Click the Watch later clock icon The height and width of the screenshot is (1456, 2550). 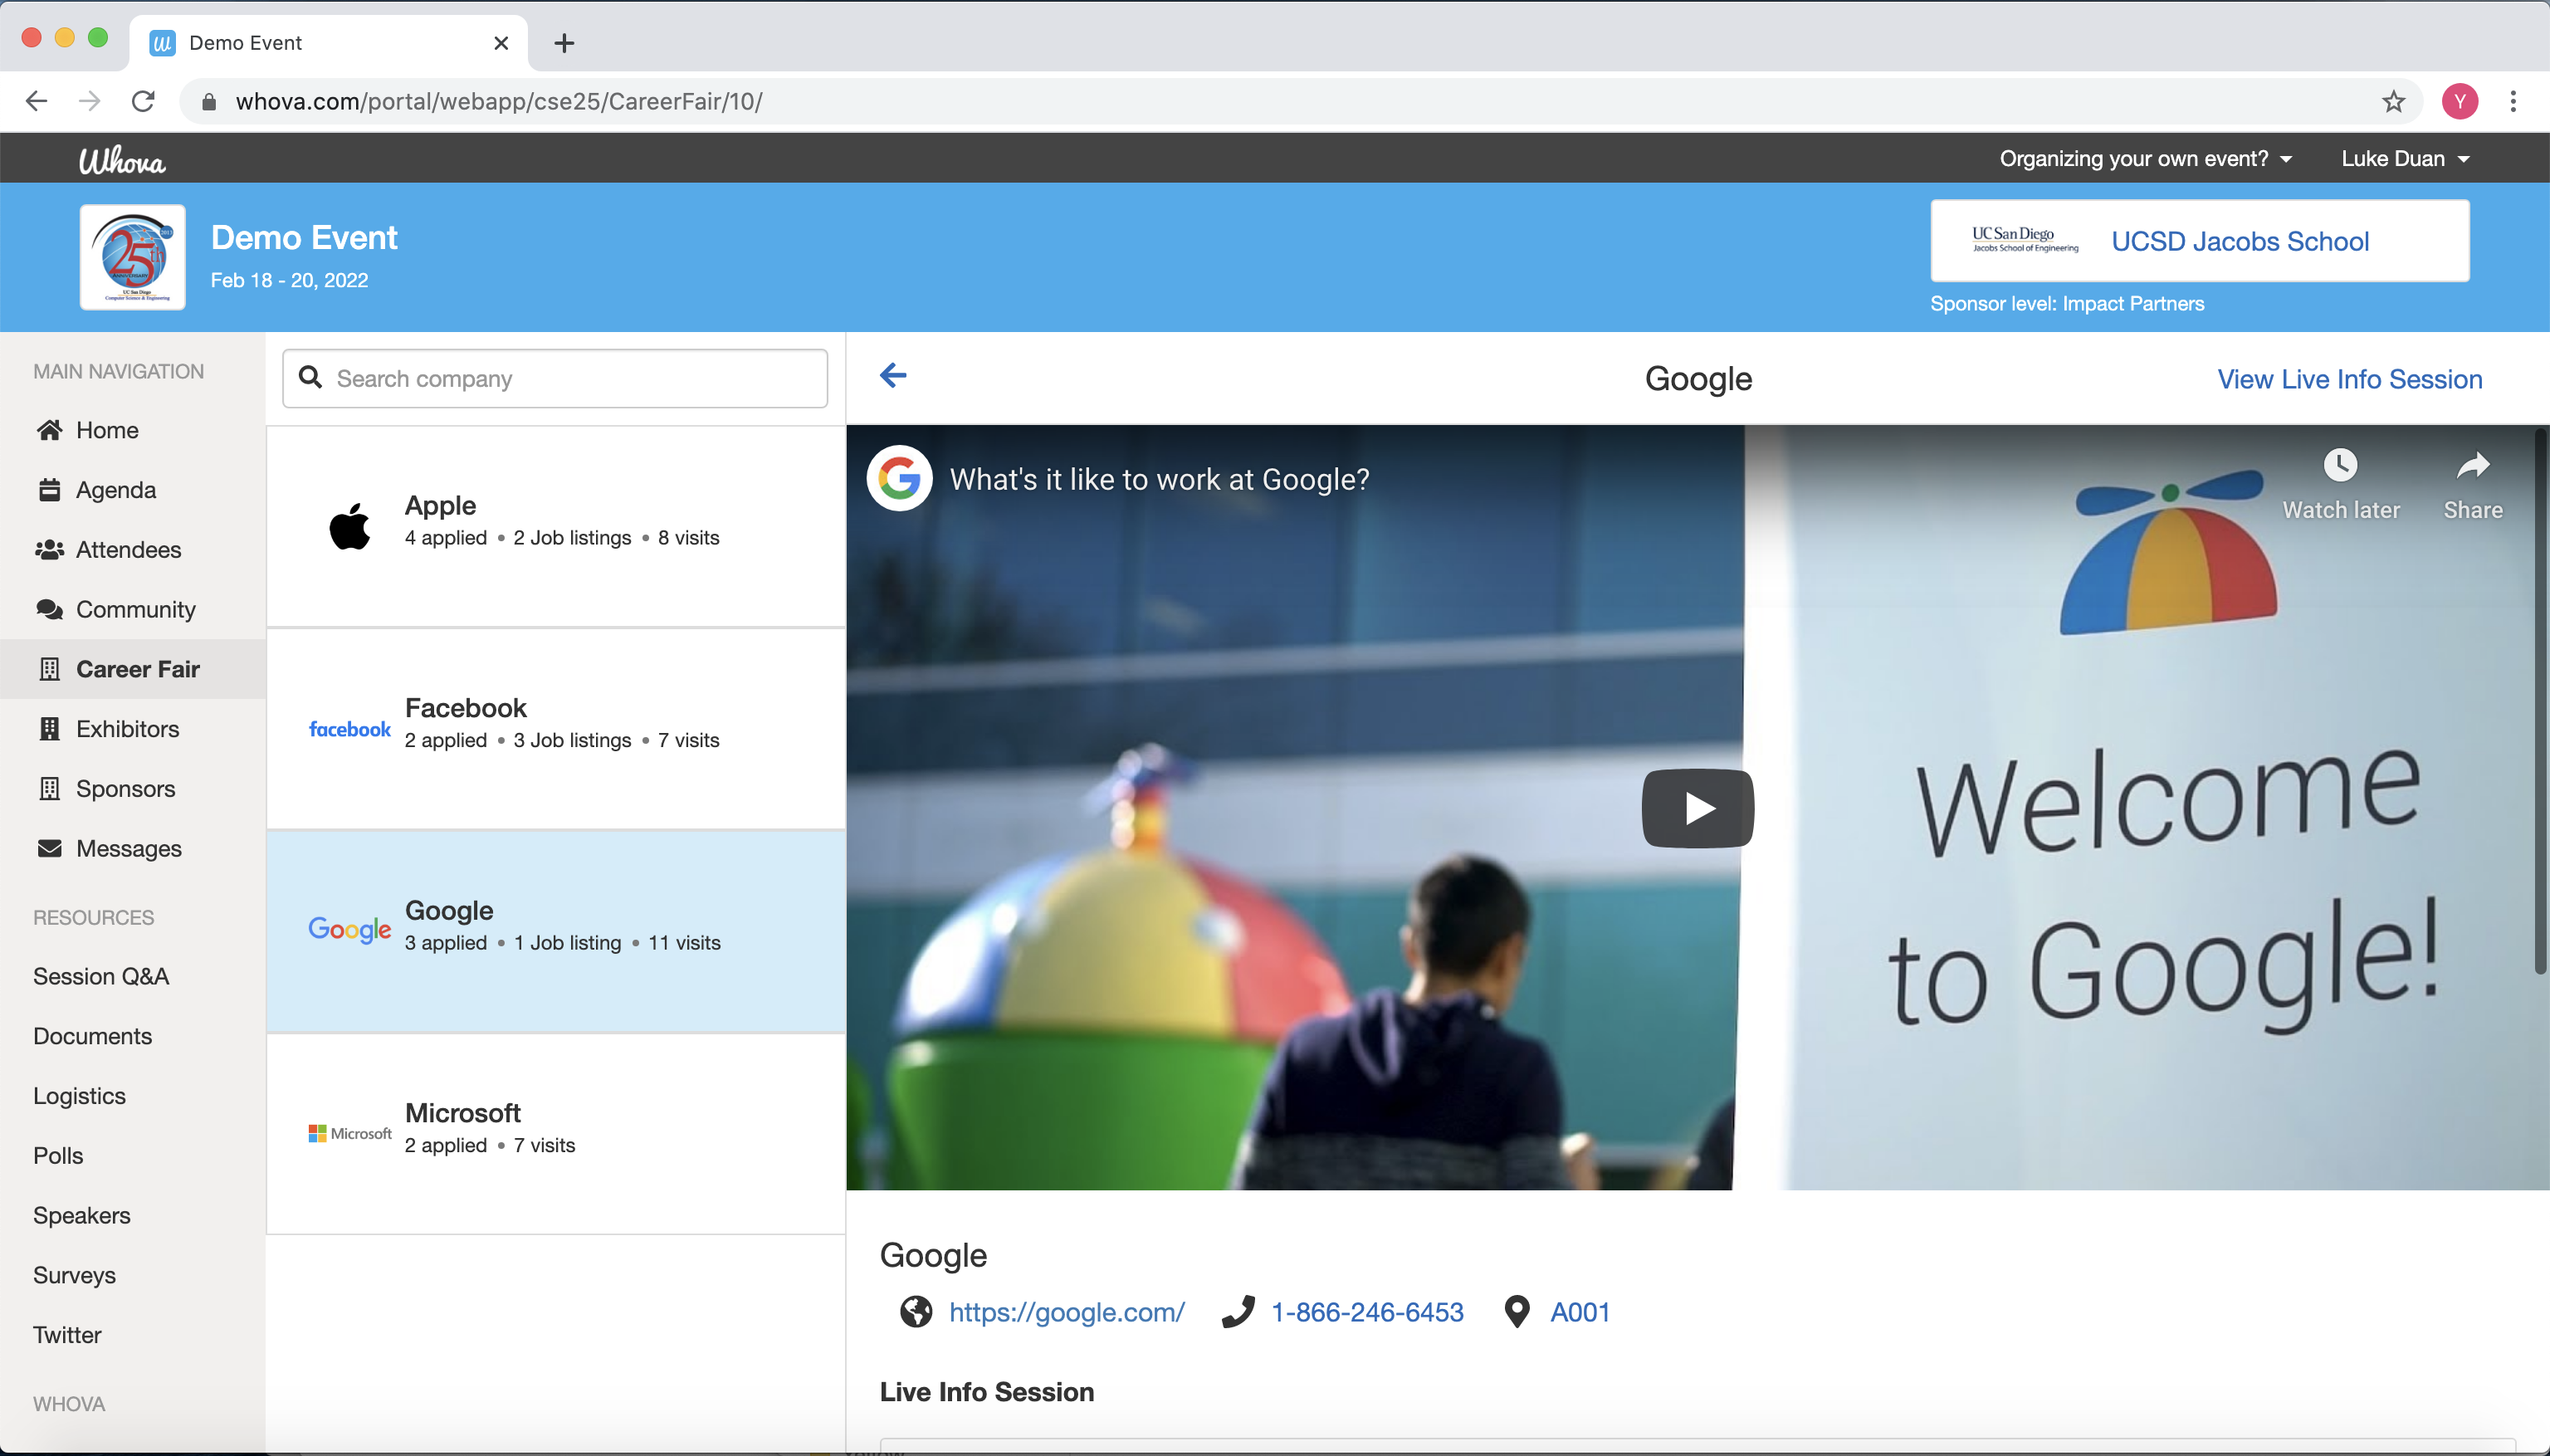pyautogui.click(x=2340, y=466)
